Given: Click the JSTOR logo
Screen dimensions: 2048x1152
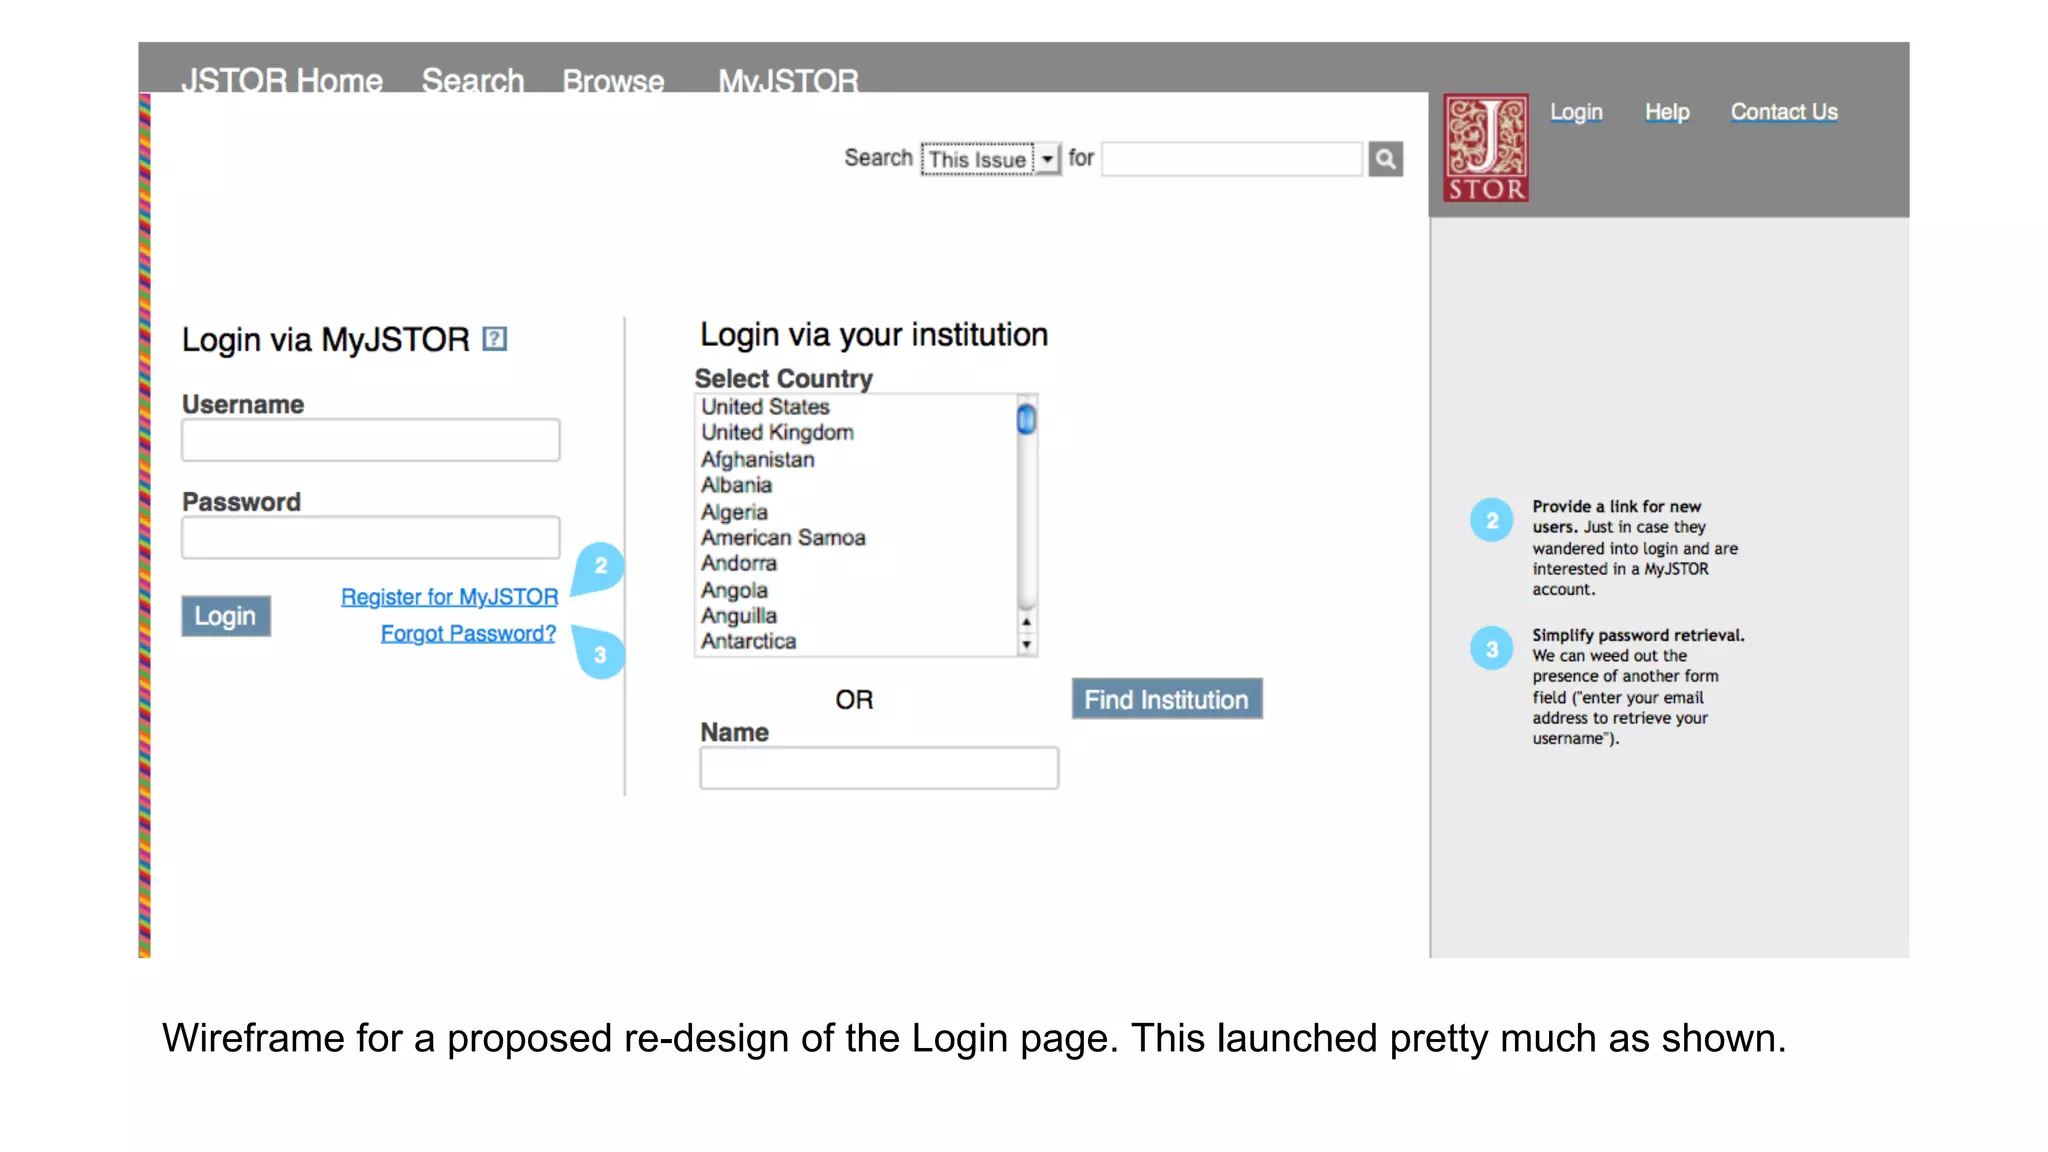Looking at the screenshot, I should click(x=1485, y=148).
